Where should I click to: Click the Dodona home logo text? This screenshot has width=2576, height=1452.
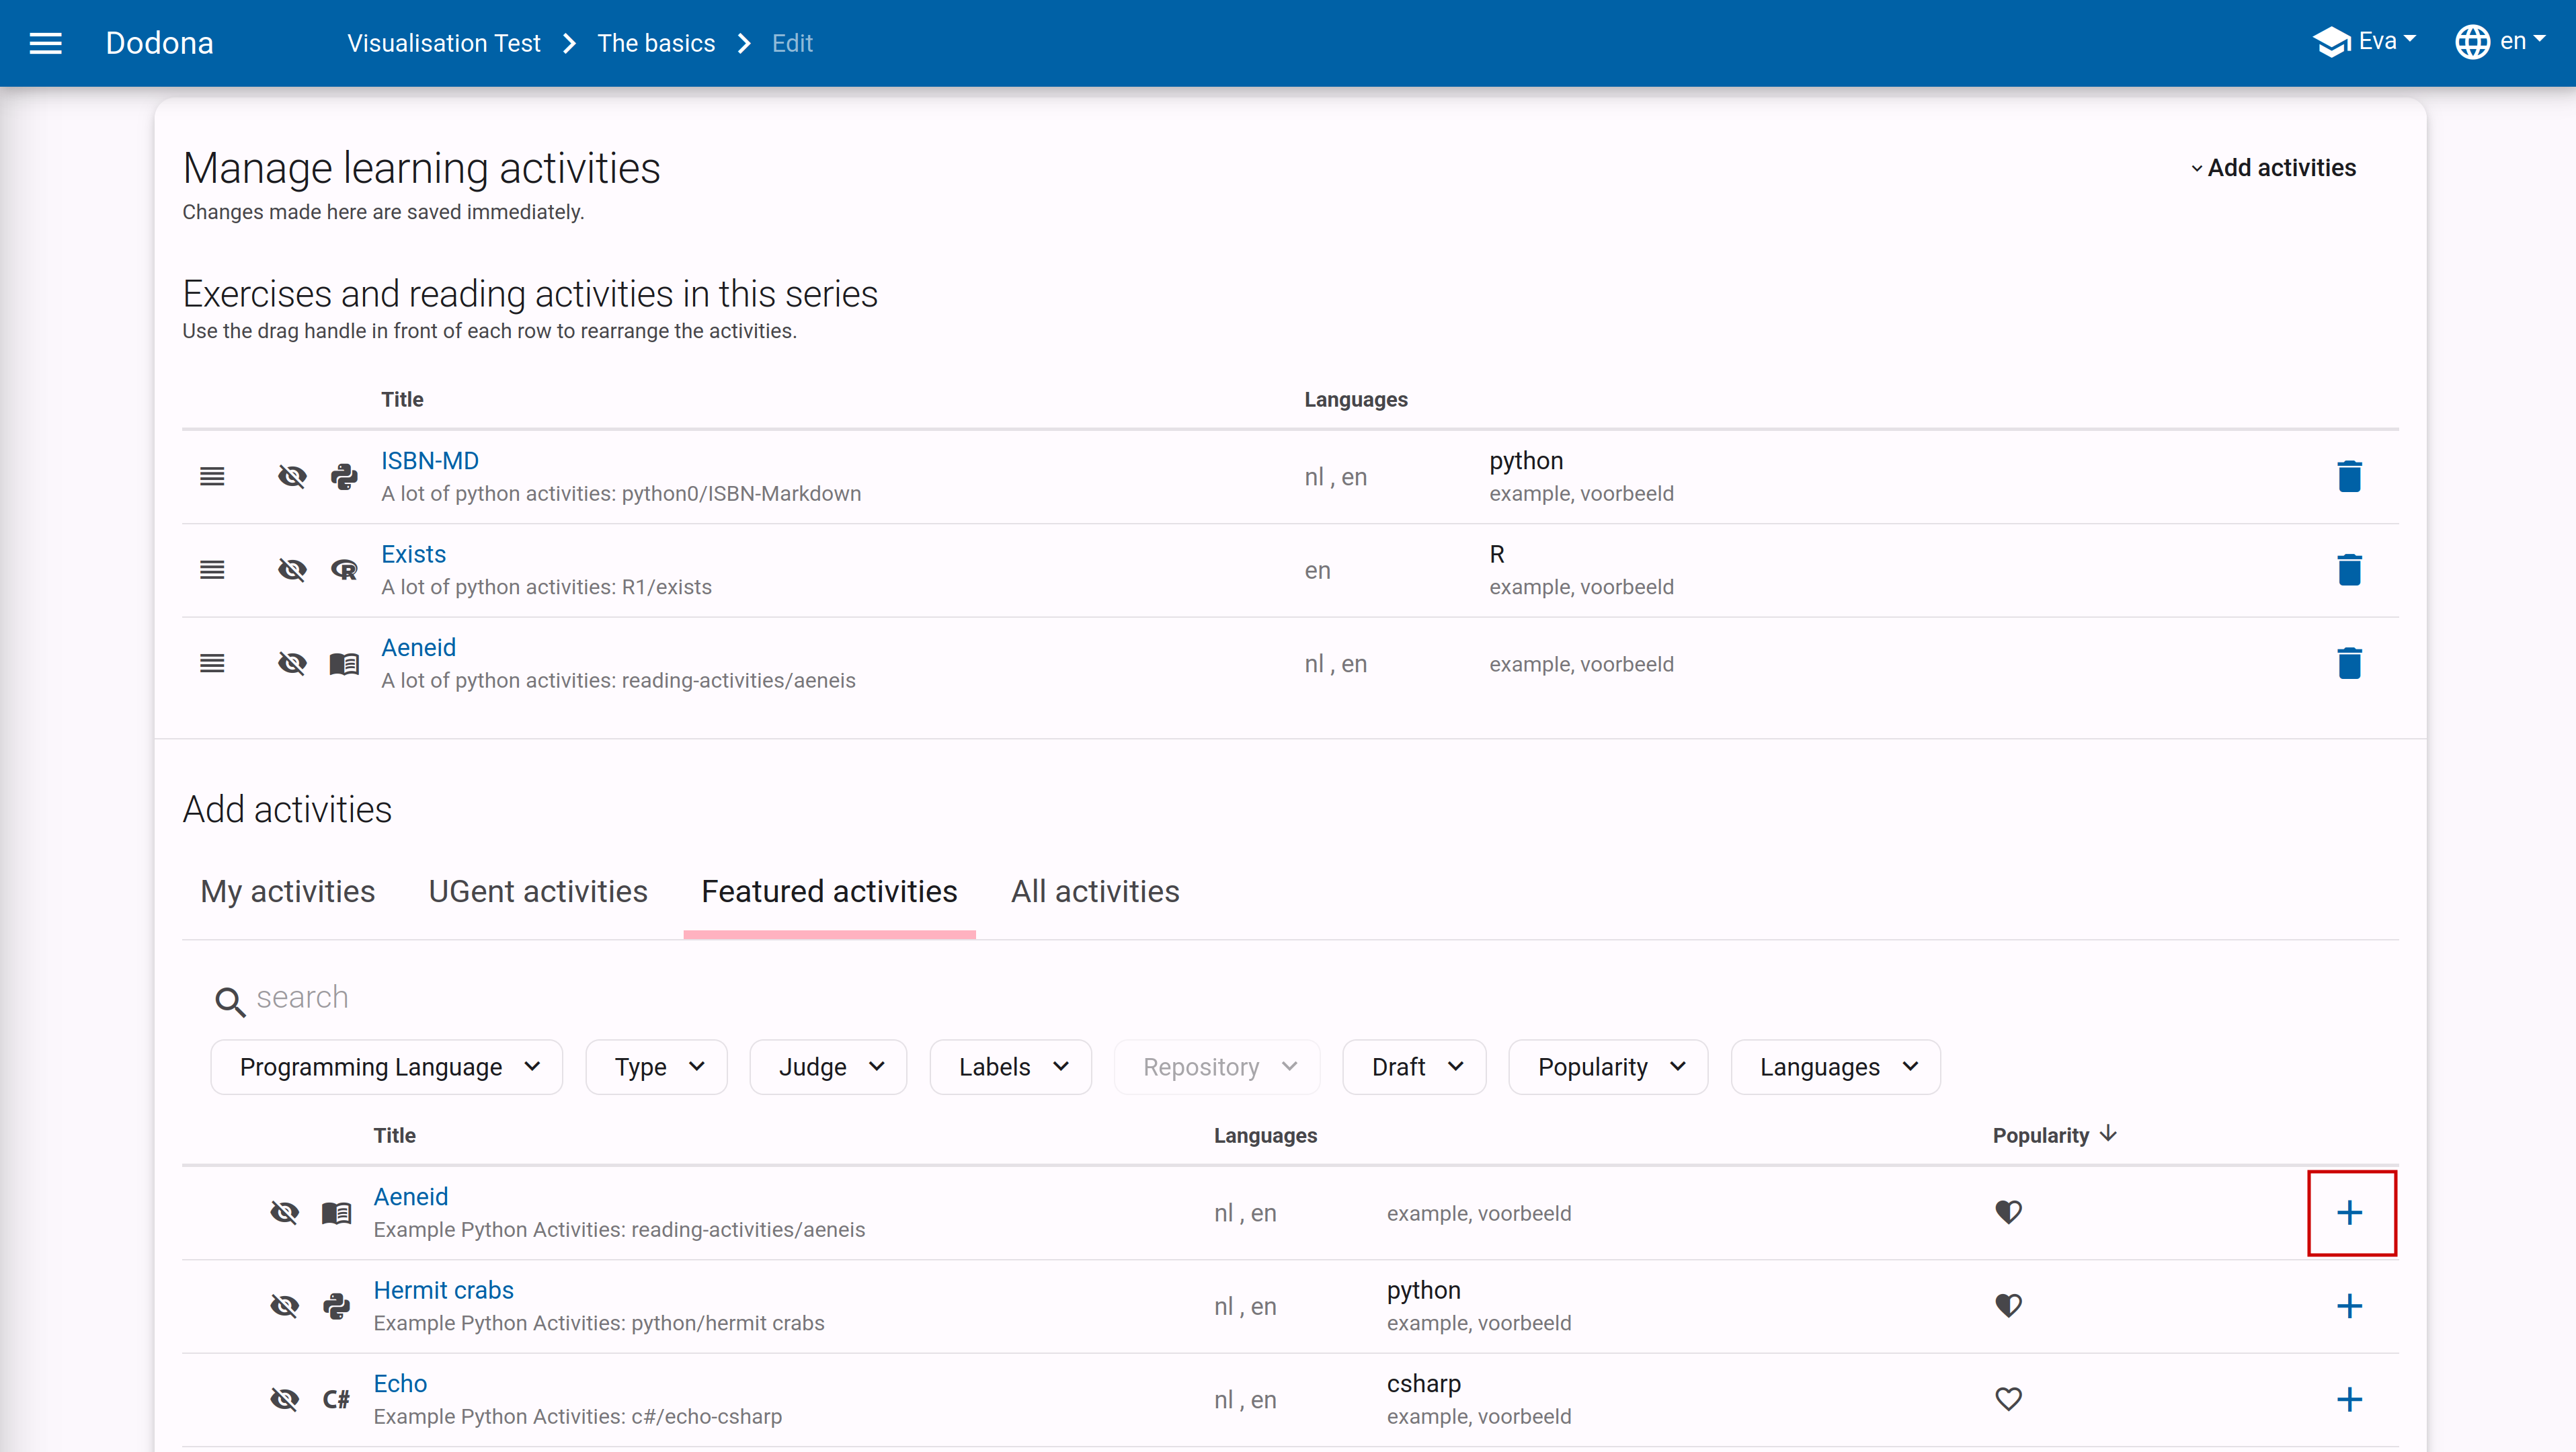tap(159, 43)
